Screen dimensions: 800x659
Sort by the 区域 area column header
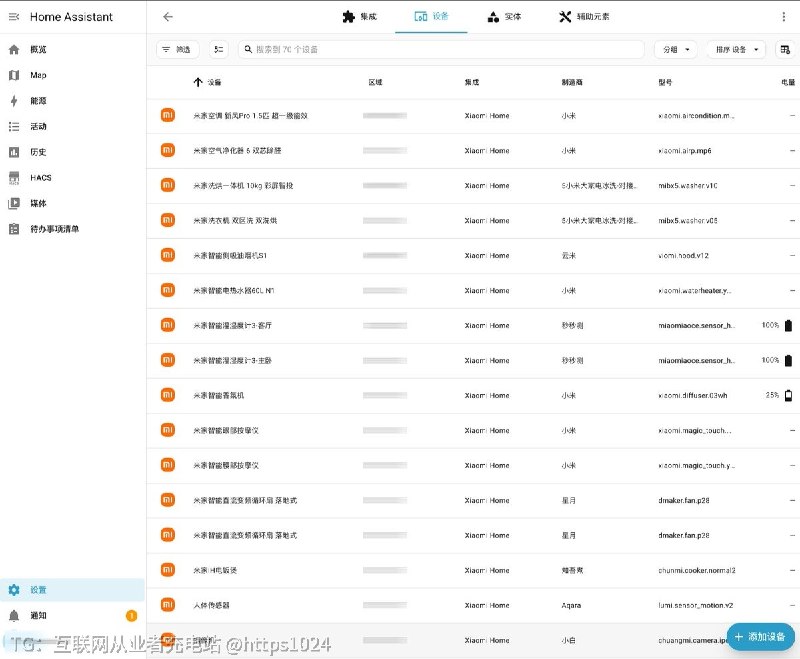click(376, 82)
